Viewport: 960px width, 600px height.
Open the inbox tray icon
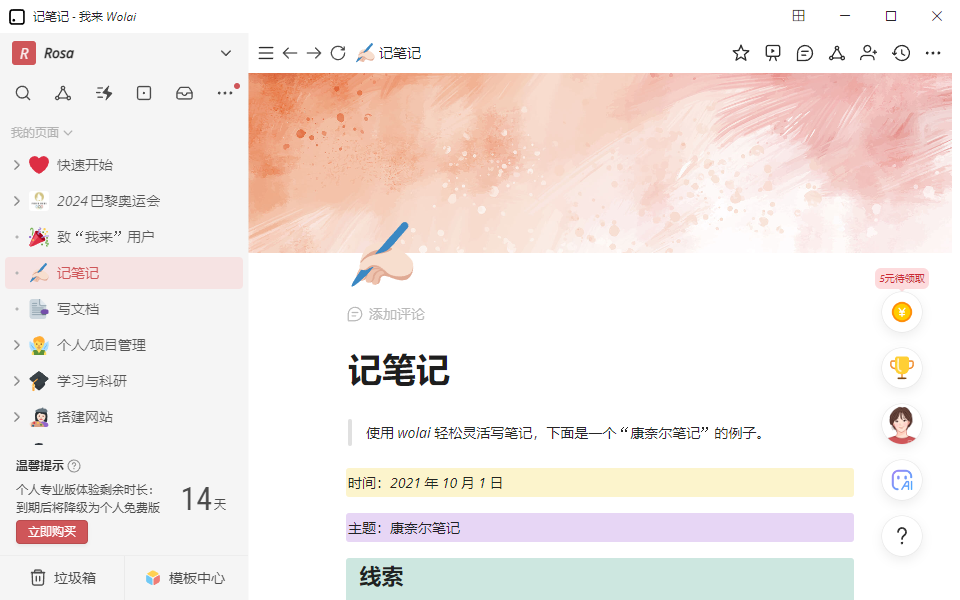pos(184,93)
